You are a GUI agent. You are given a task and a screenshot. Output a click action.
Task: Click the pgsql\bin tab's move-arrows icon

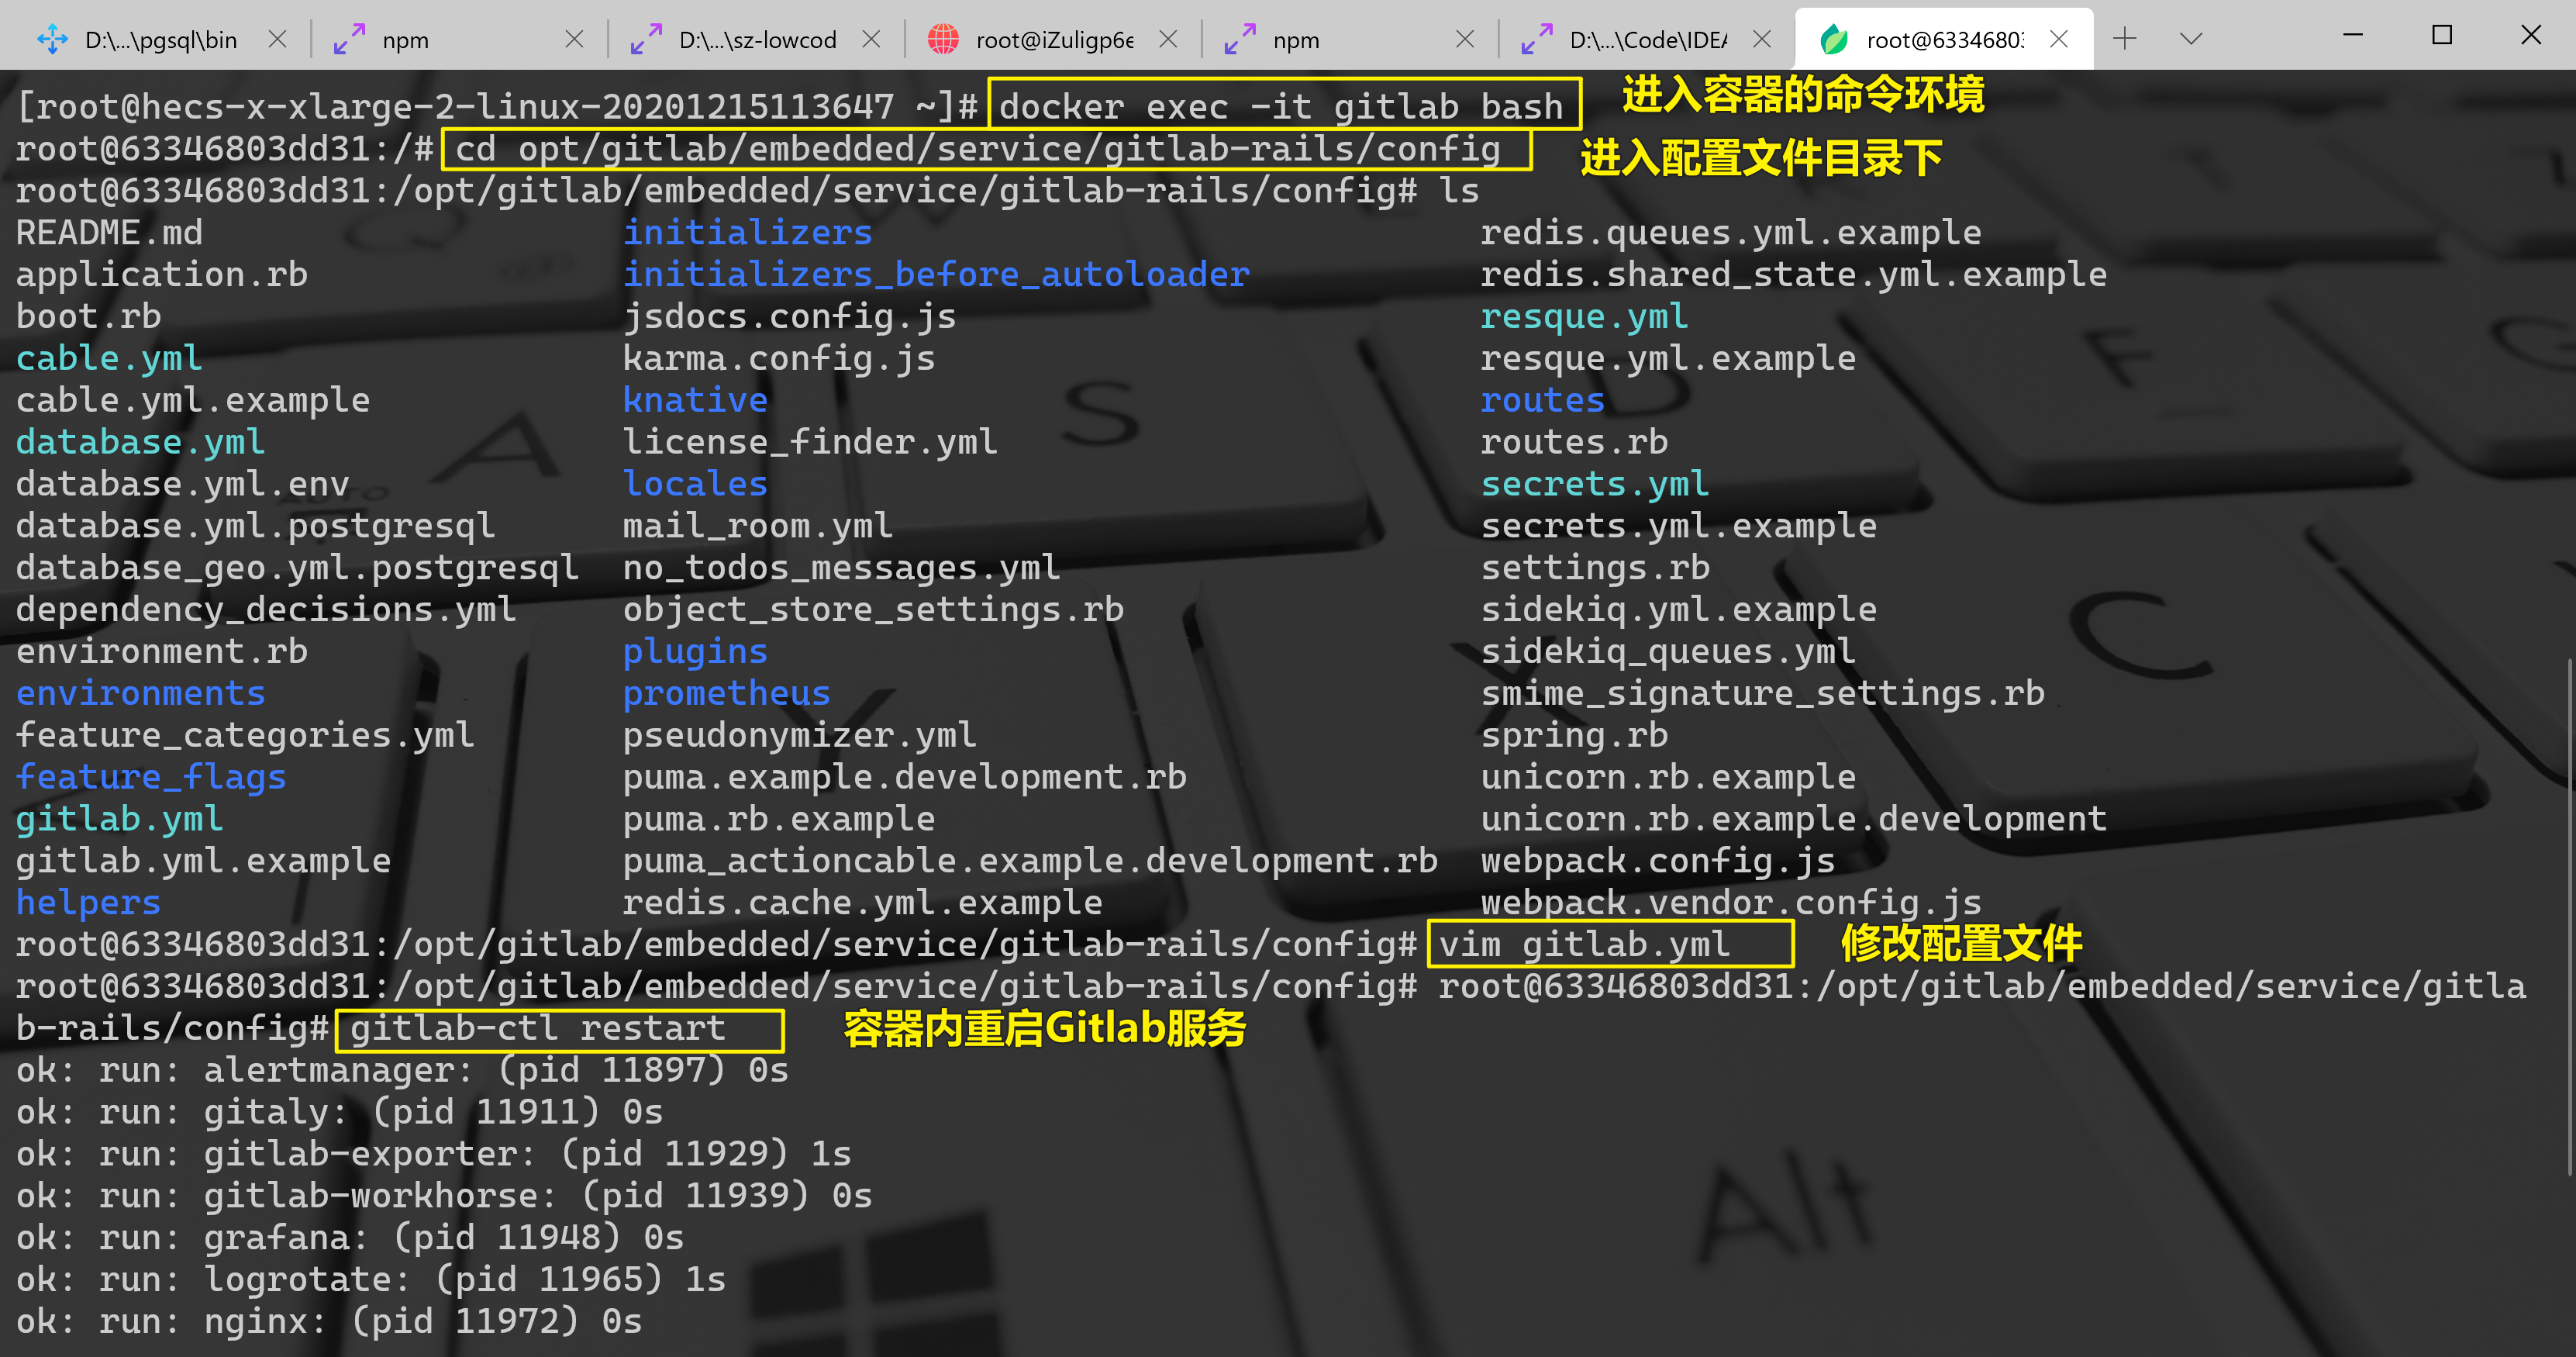pos(52,40)
